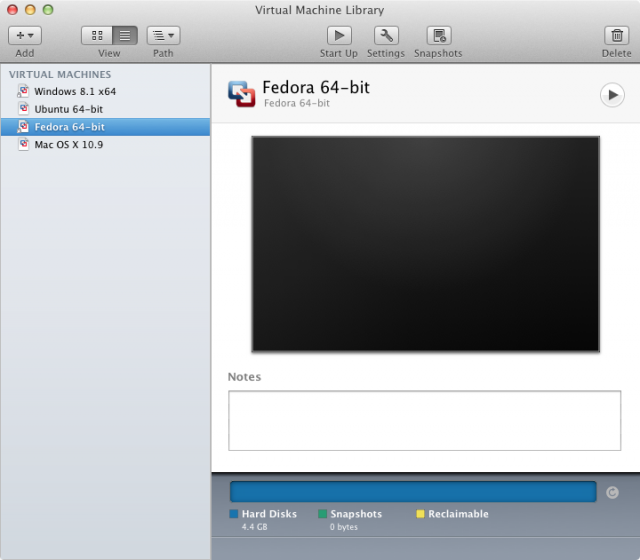Open the Path dropdown

(x=163, y=36)
